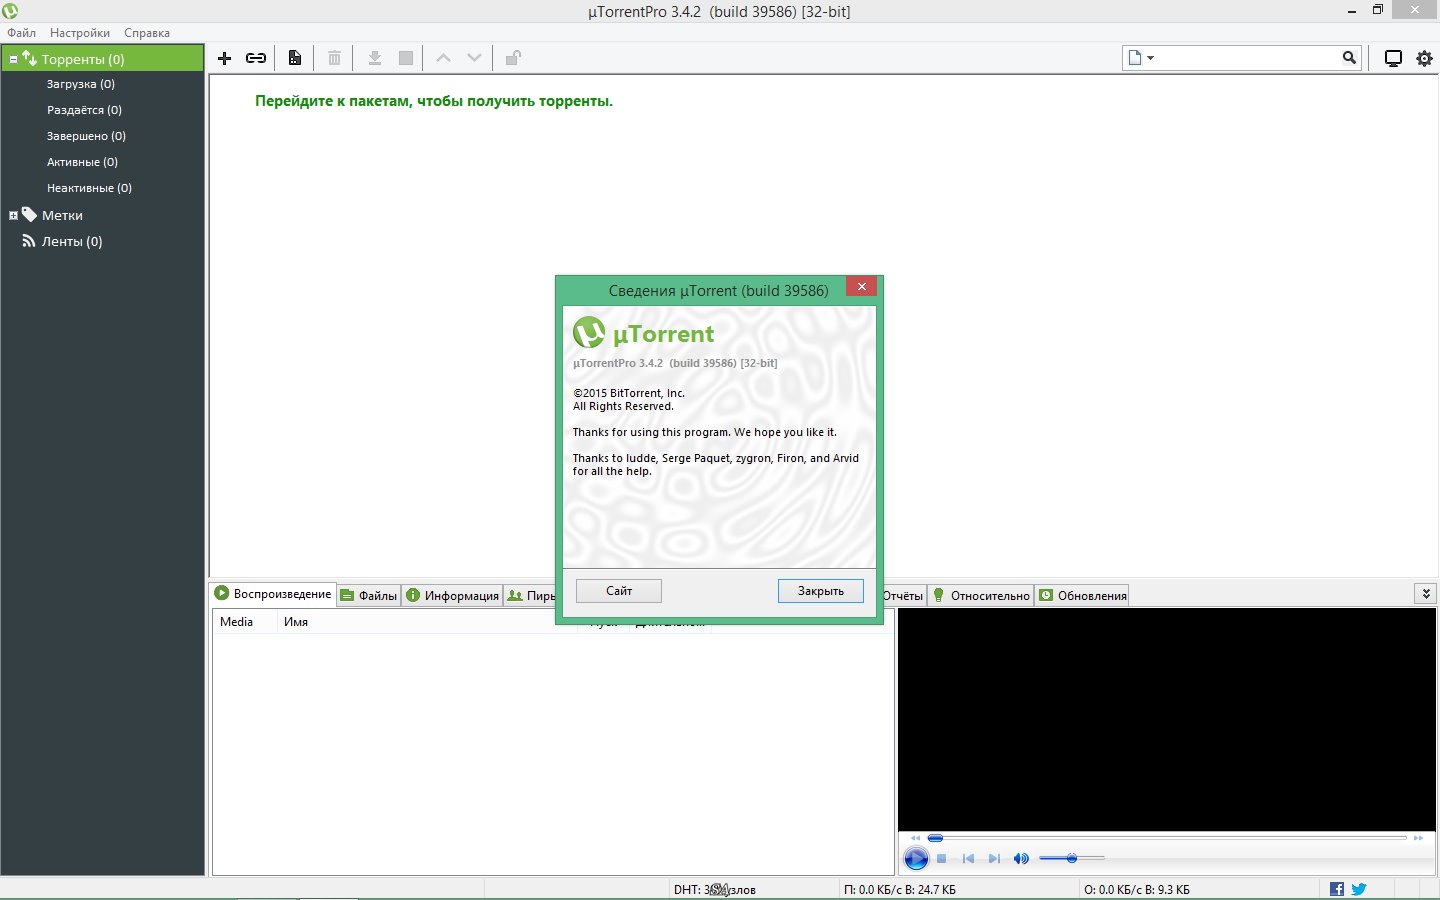Click the Twitter icon in status bar
The image size is (1440, 900).
pyautogui.click(x=1358, y=889)
